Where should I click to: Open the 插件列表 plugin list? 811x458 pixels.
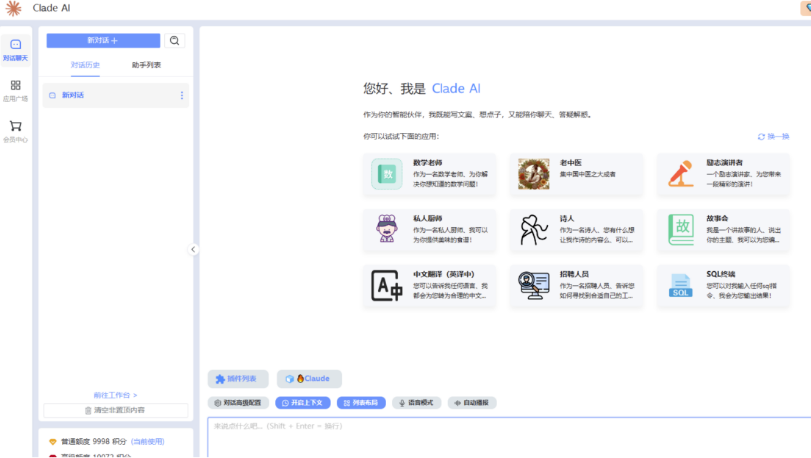point(238,379)
